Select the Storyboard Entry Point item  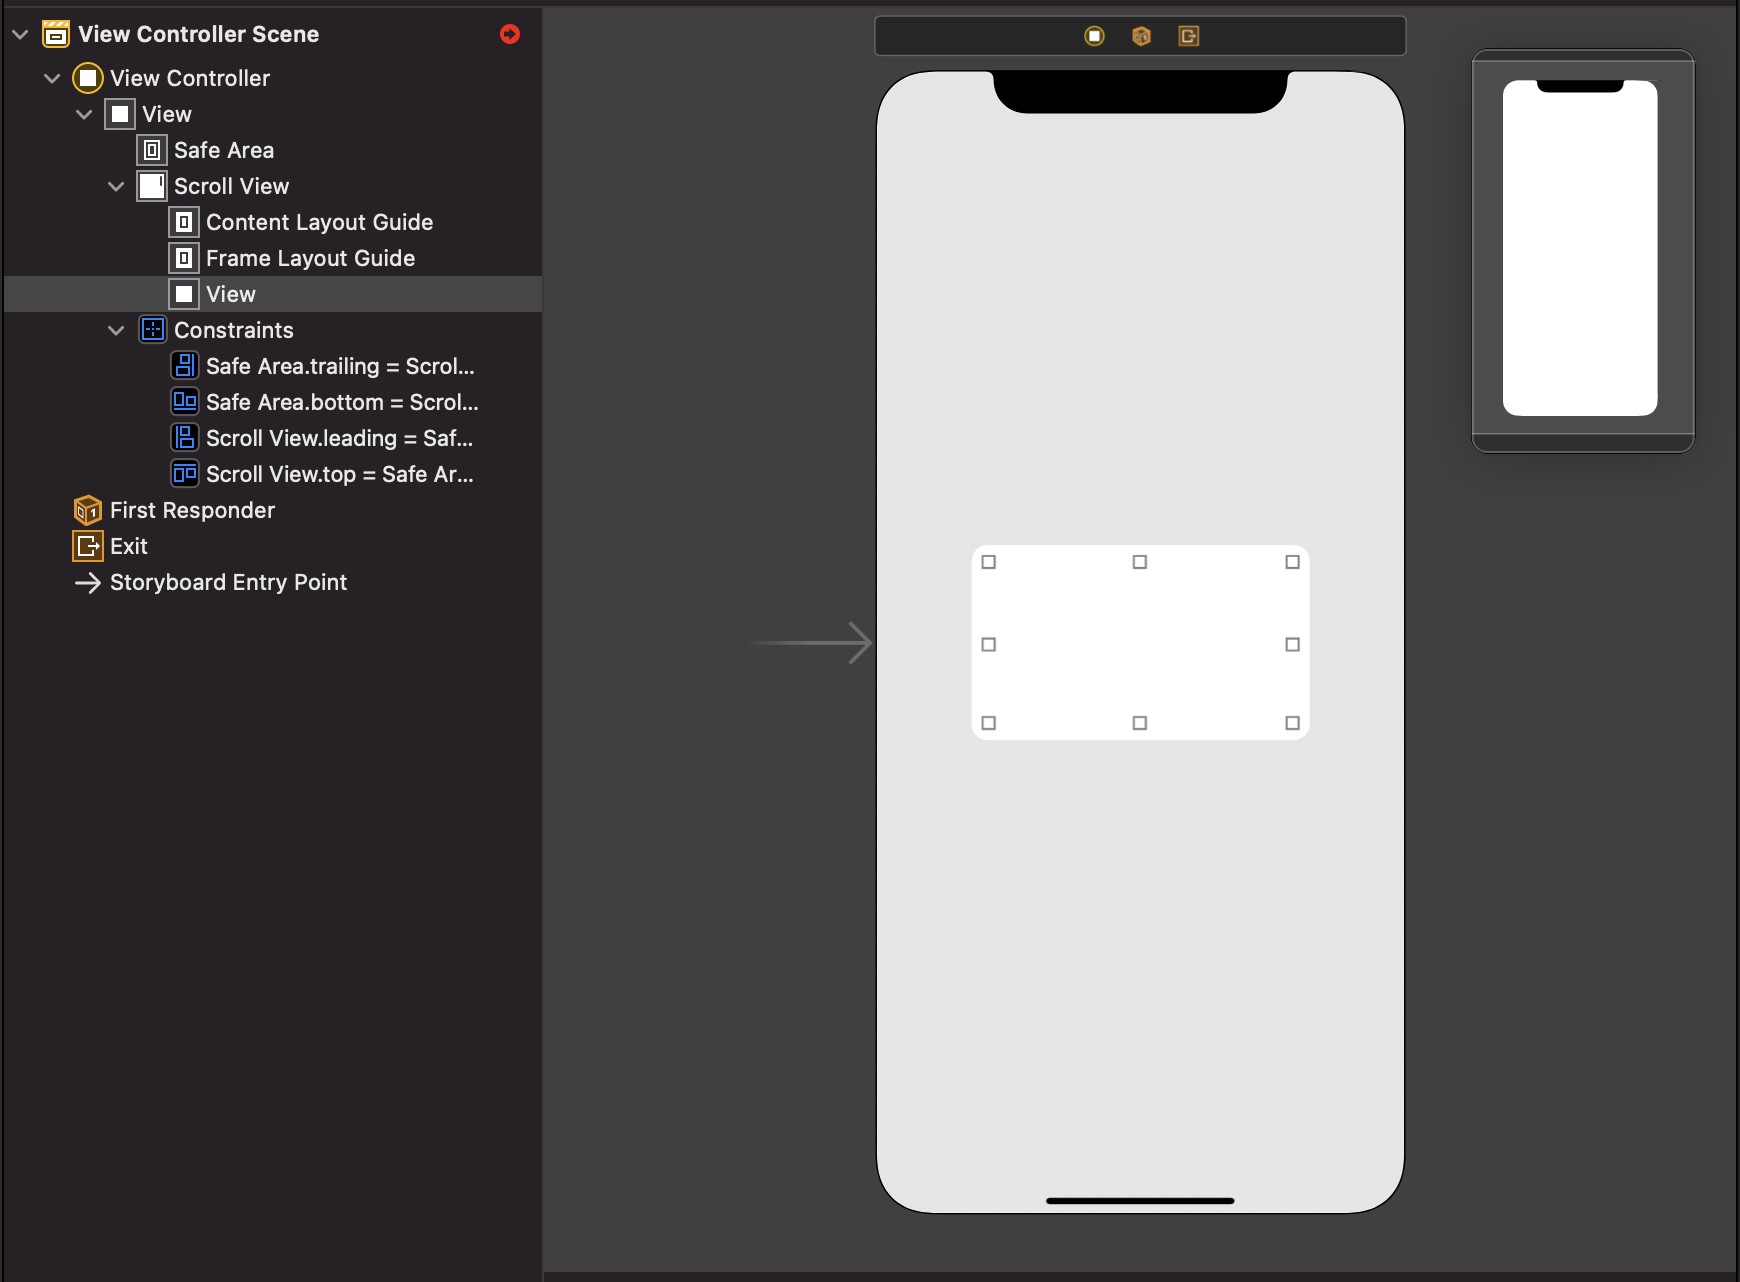pos(228,582)
